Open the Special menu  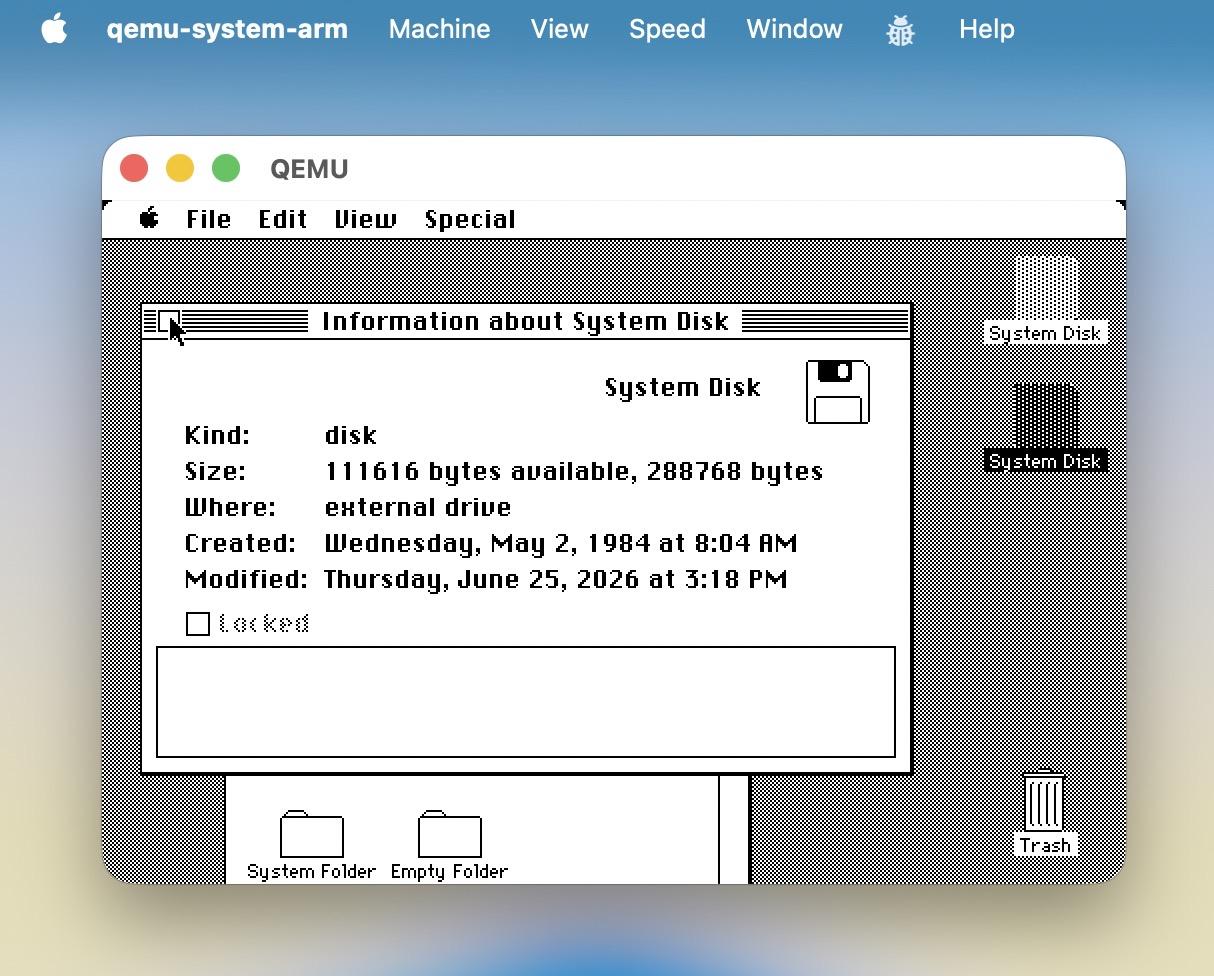pyautogui.click(x=470, y=220)
